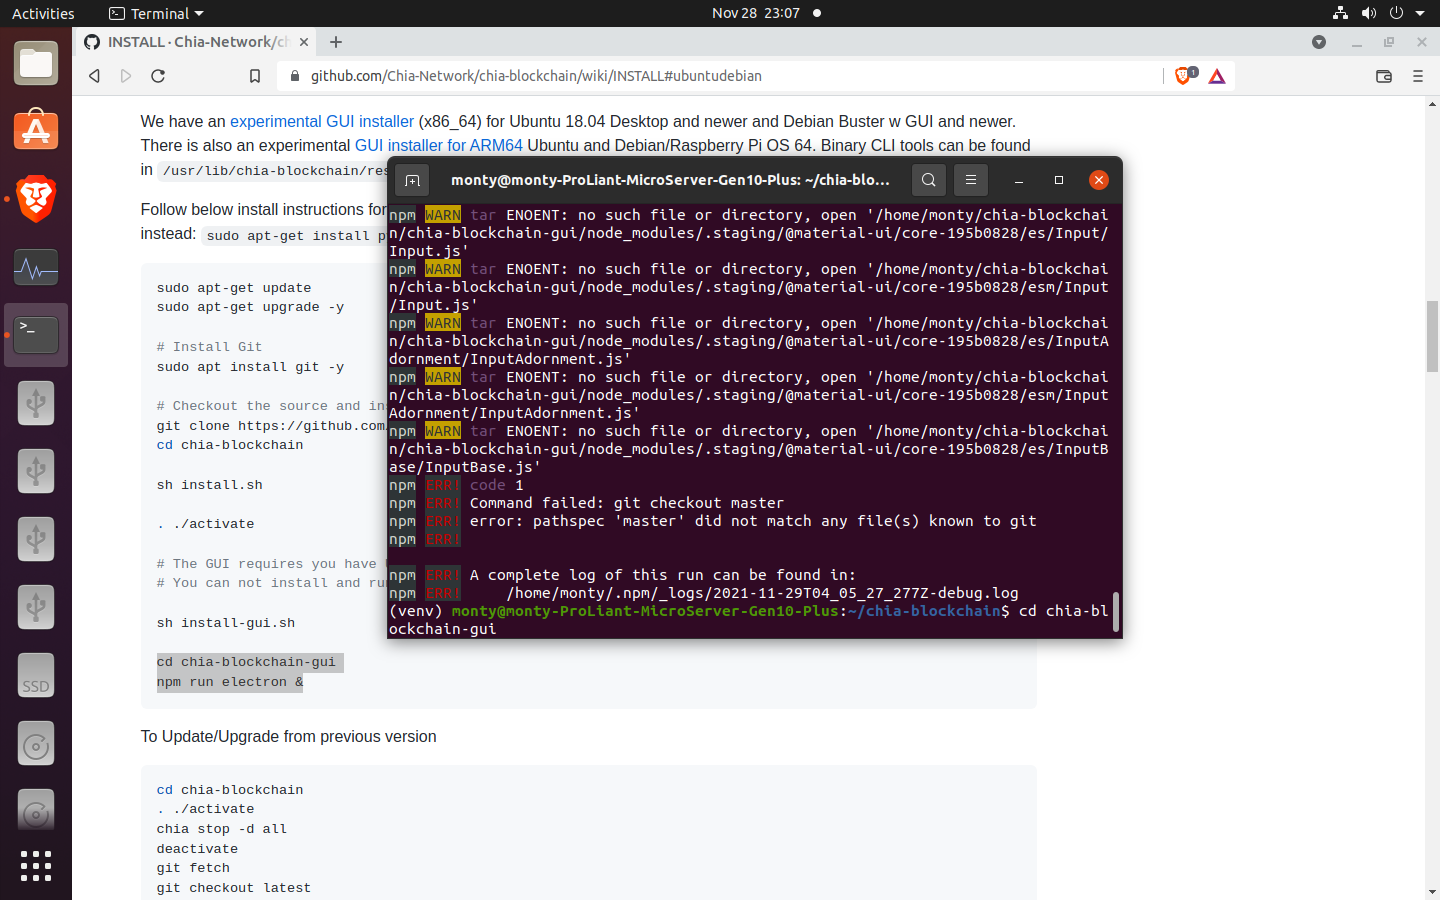Open the Brave main menu
This screenshot has width=1440, height=900.
coord(1418,76)
